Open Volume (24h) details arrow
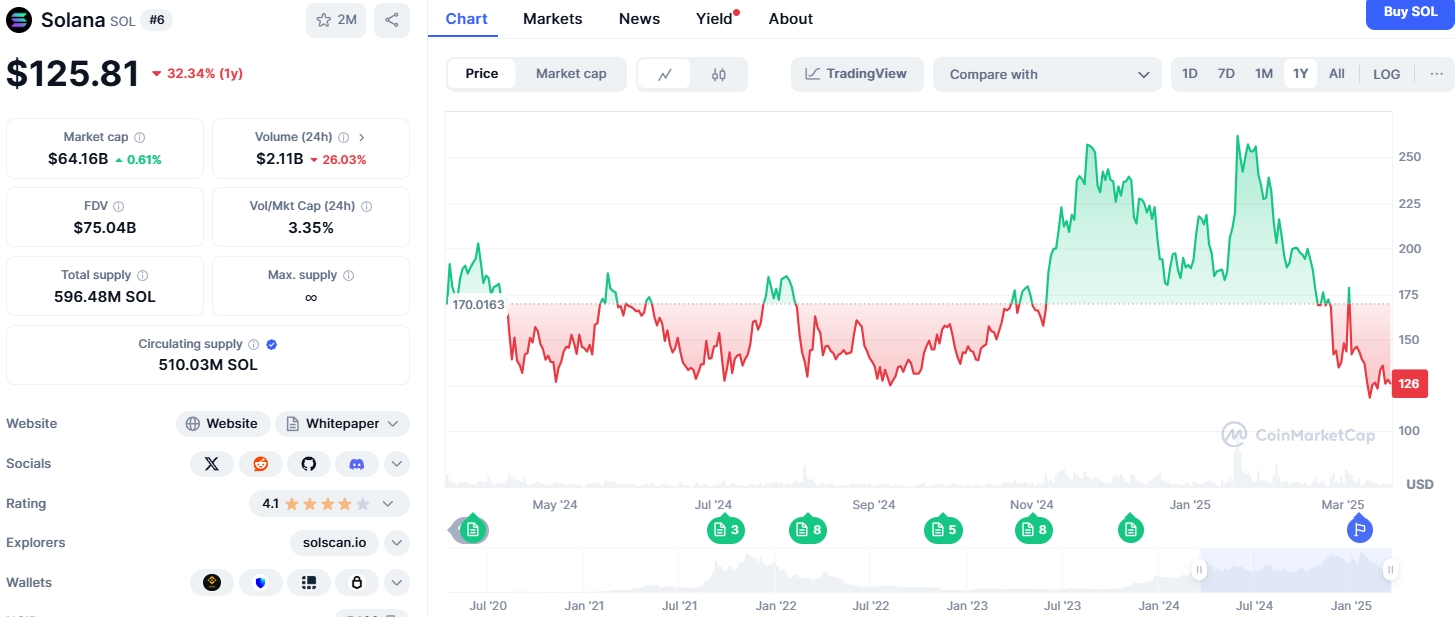The image size is (1455, 617). (361, 137)
